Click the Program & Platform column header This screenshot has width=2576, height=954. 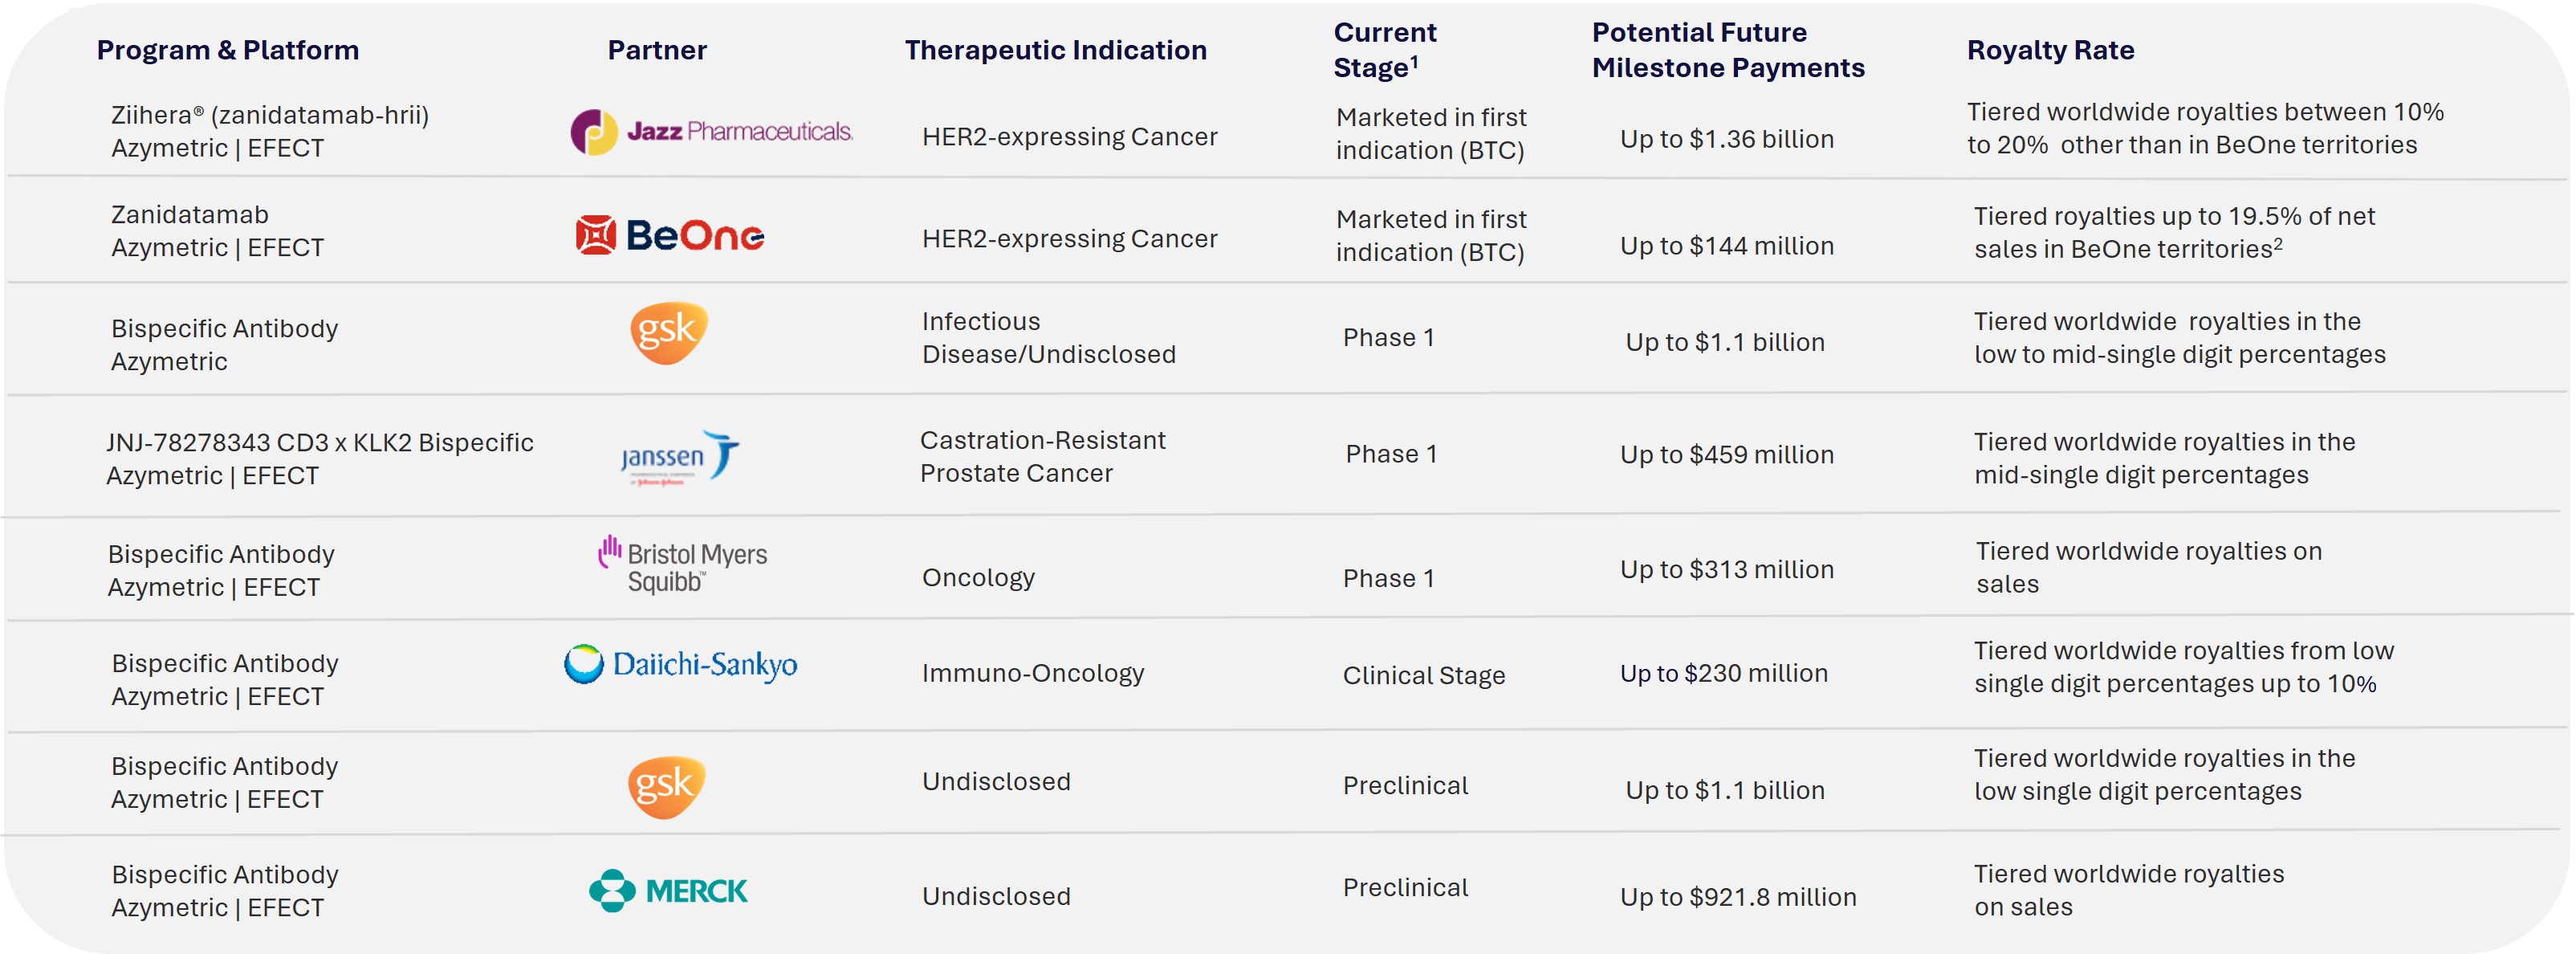(227, 50)
